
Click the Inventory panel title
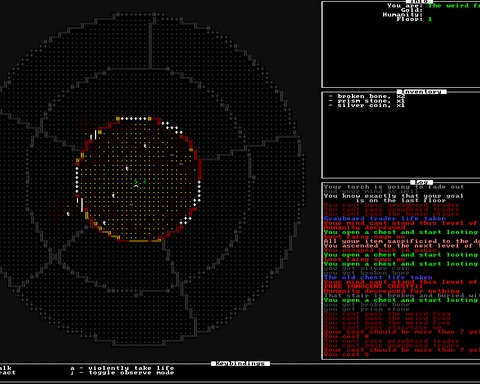point(422,91)
